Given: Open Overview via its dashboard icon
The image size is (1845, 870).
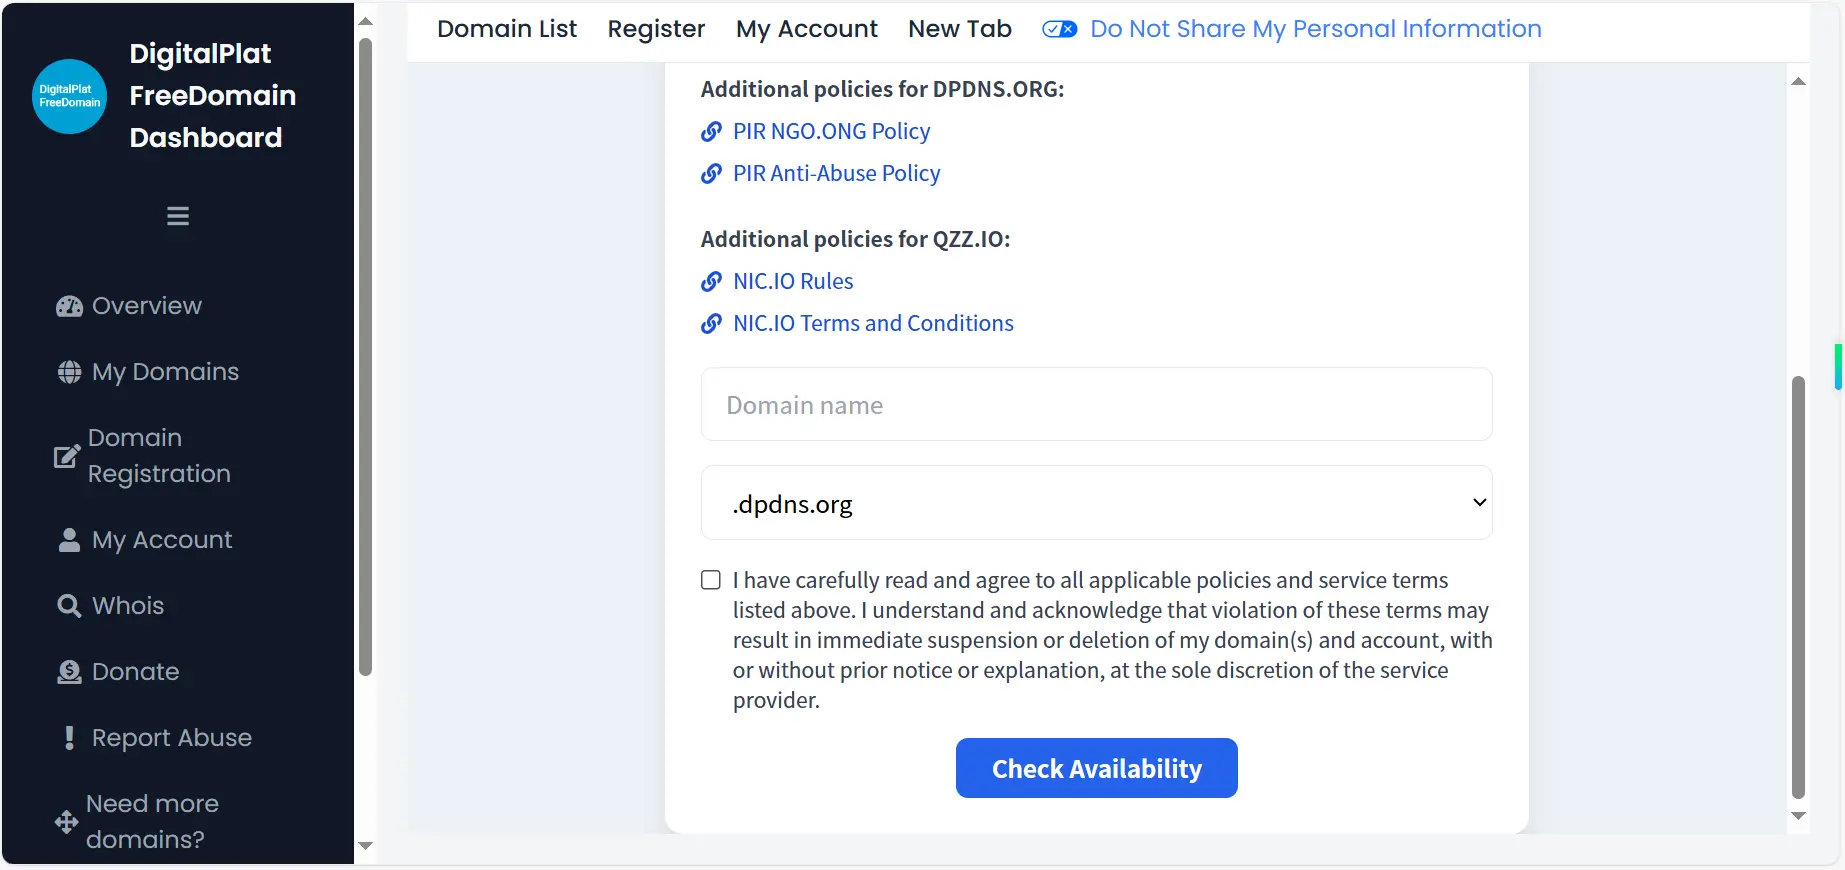Looking at the screenshot, I should [x=69, y=306].
